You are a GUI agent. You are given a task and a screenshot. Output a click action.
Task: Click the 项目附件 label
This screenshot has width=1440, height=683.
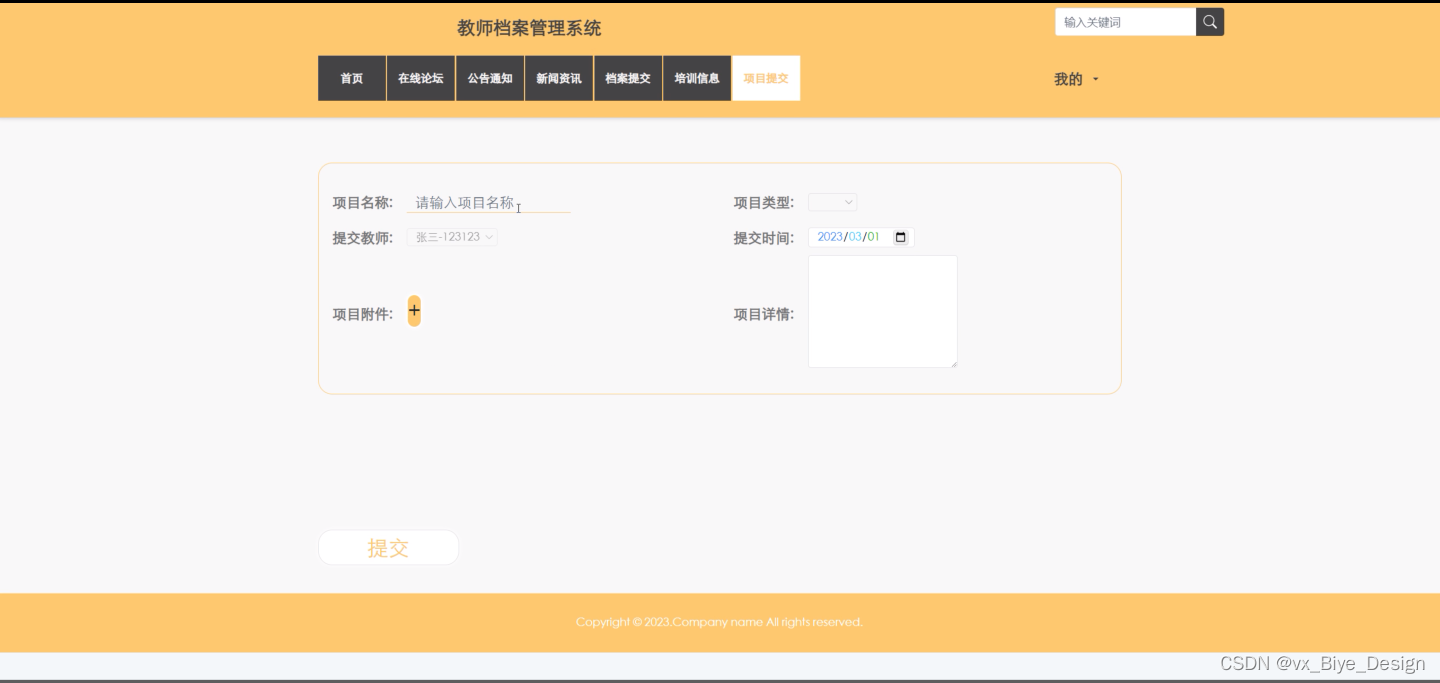tap(363, 314)
